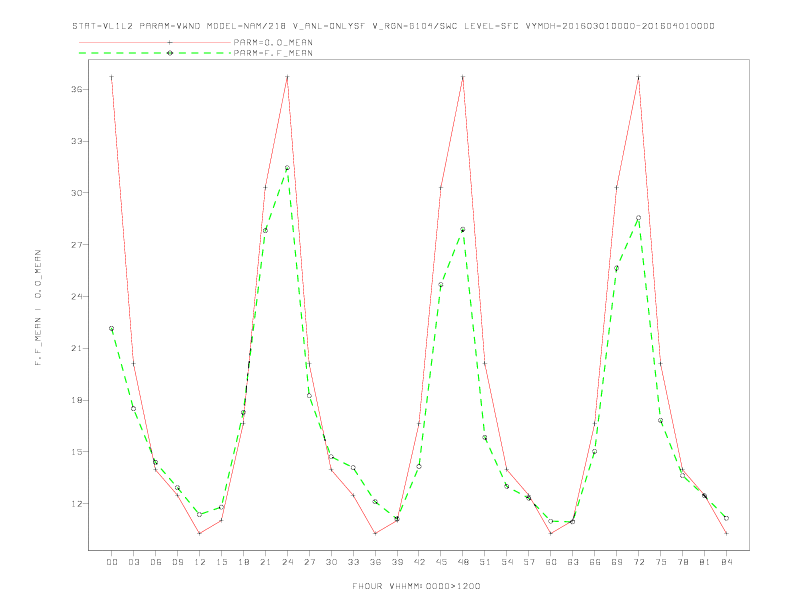Image resolution: width=792 pixels, height=612 pixels.
Task: Click the green forecast peak at hour 24
Action: pos(287,168)
